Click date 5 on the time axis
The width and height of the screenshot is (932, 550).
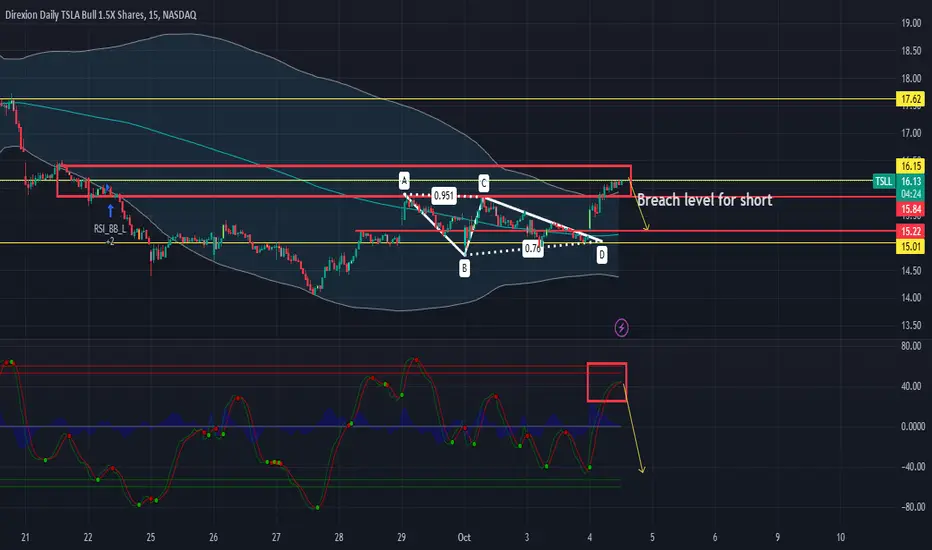click(652, 538)
